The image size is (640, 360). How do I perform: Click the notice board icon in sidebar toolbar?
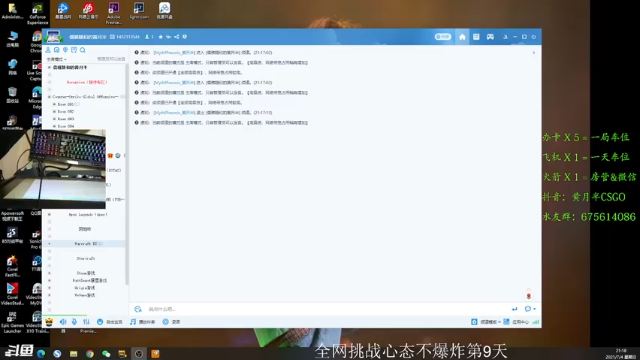coord(74,50)
